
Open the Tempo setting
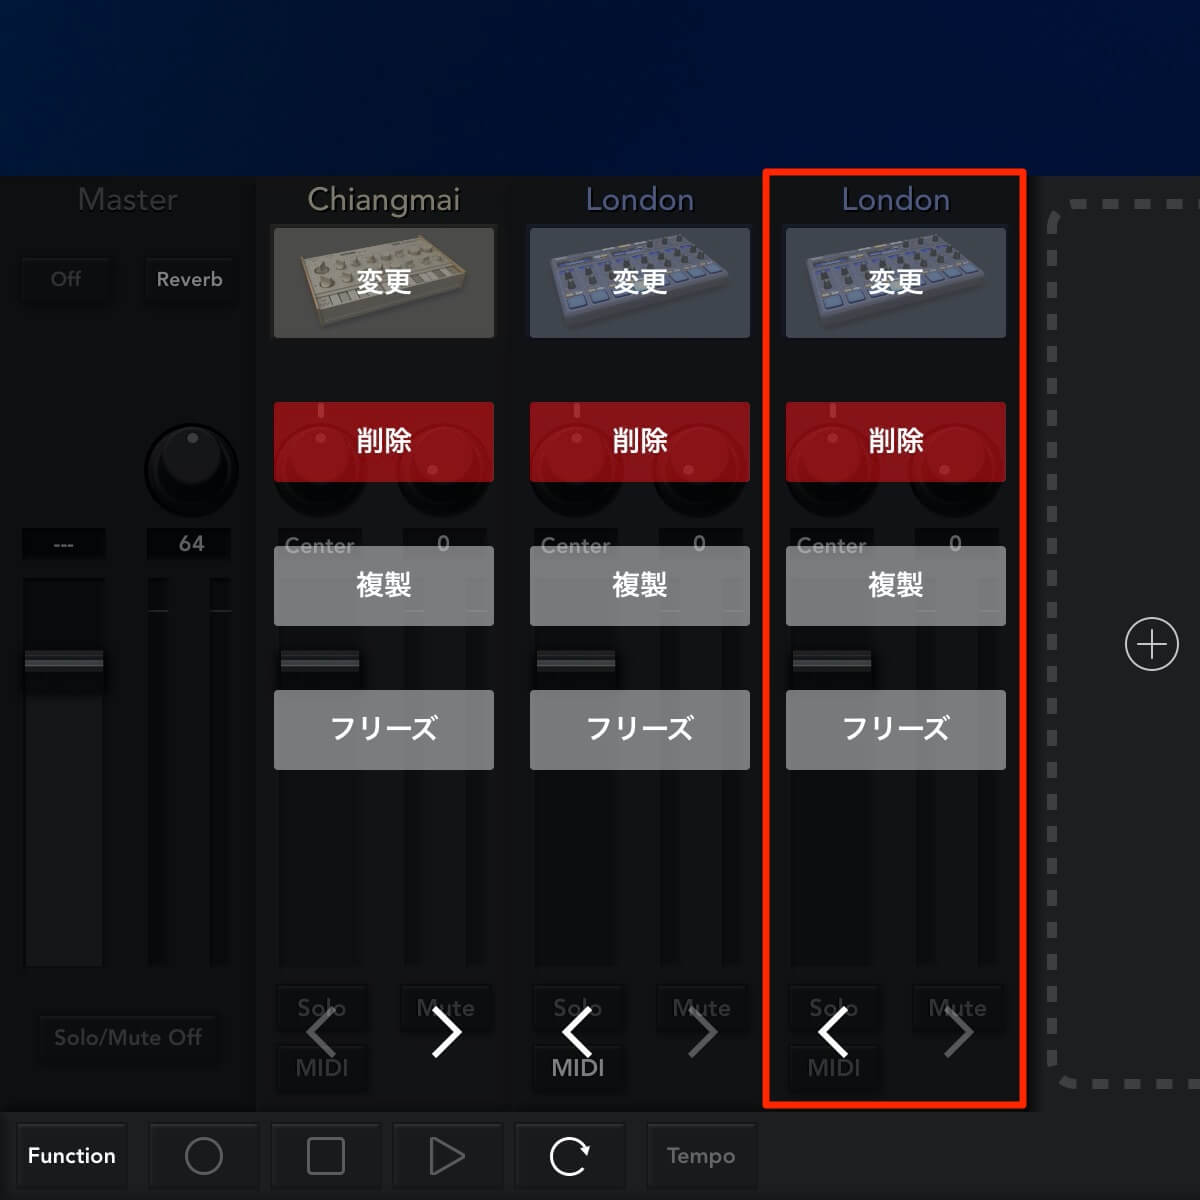click(701, 1156)
